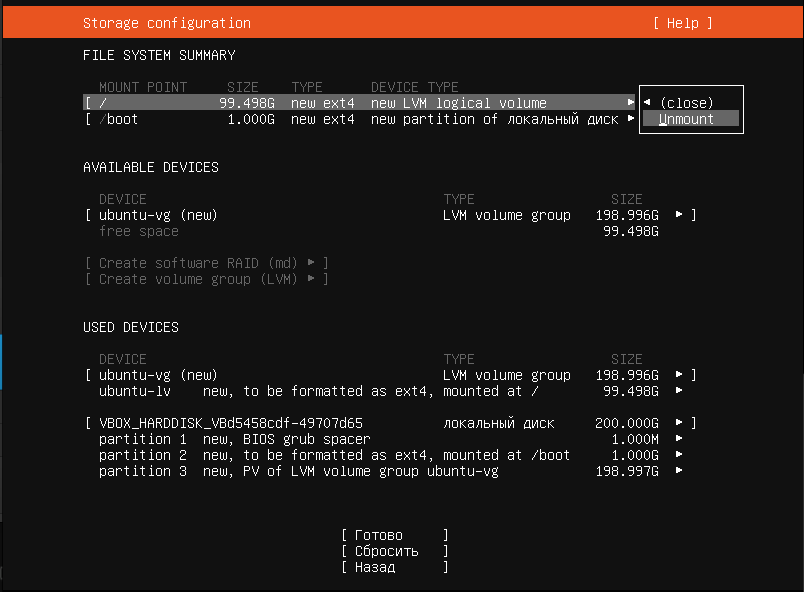The height and width of the screenshot is (592, 804).
Task: Expand arrow for partition 1 BIOS grub spacer
Action: pyautogui.click(x=681, y=439)
